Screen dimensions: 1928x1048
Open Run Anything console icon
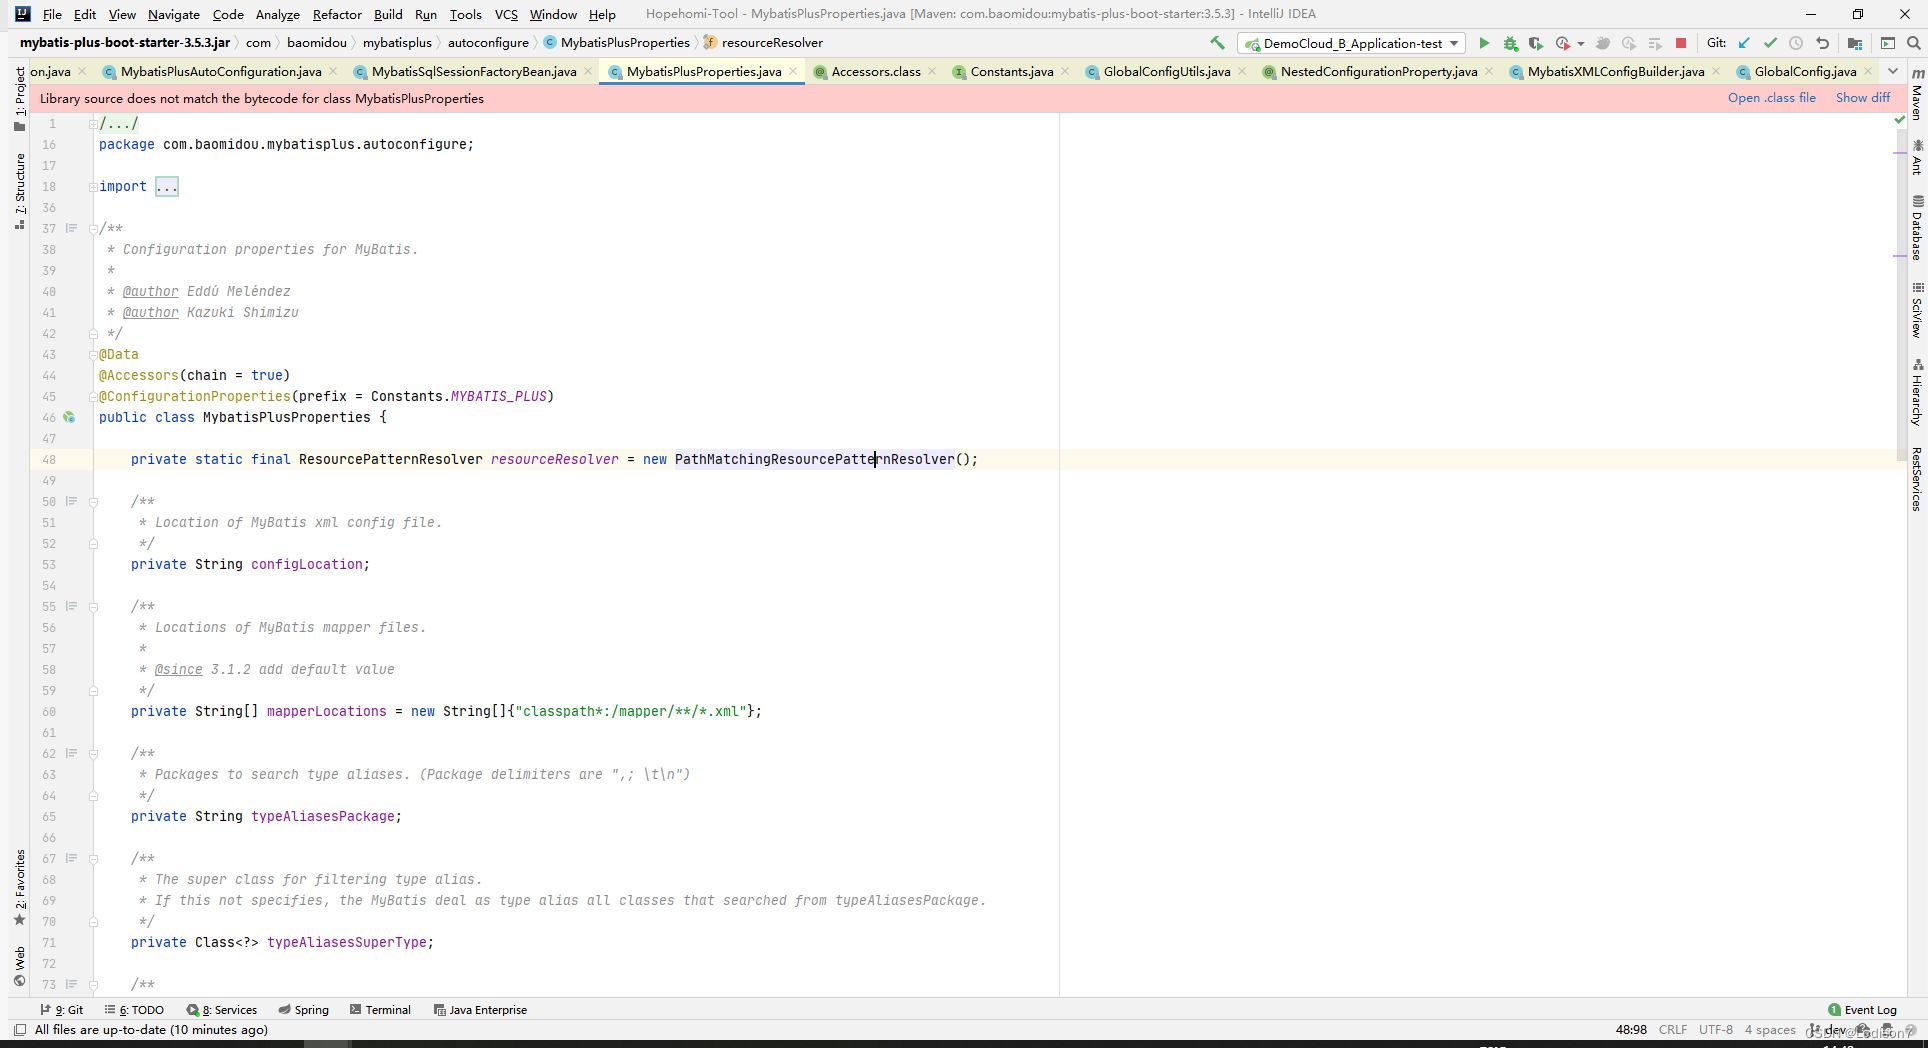[x=1888, y=43]
